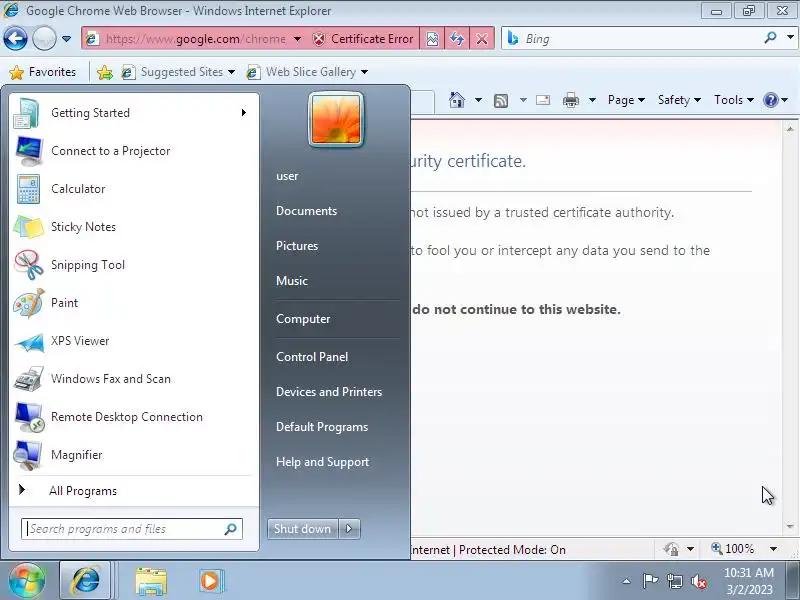Open the Favorites star button
The height and width of the screenshot is (600, 800).
43,72
